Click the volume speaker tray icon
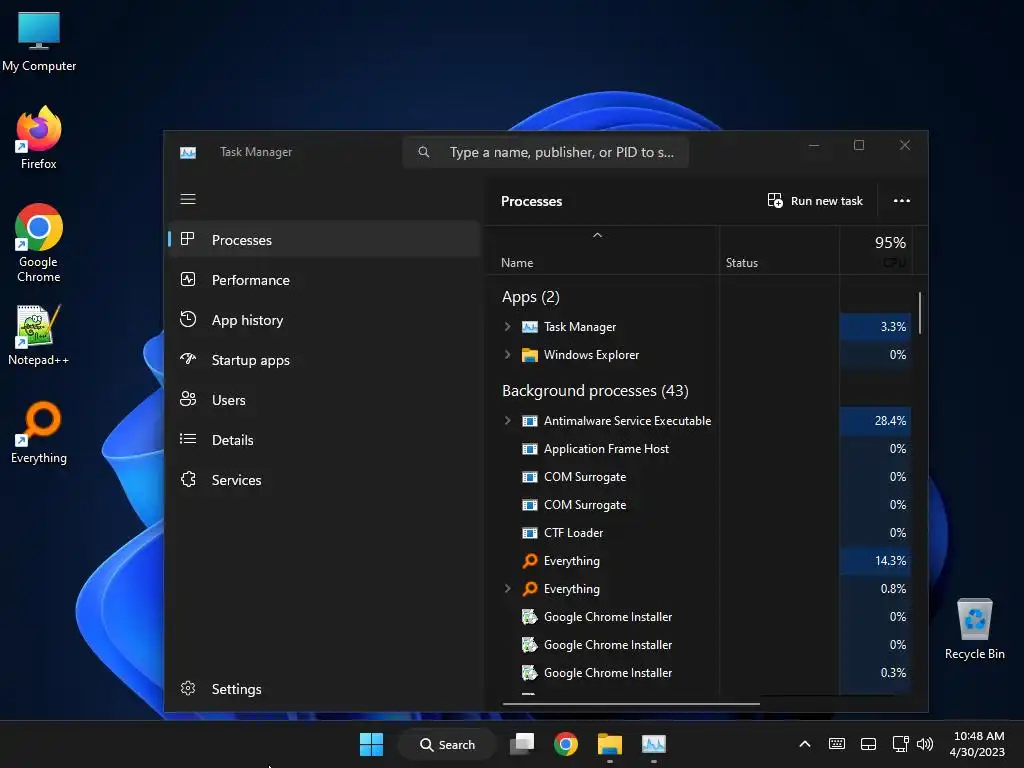The width and height of the screenshot is (1024, 768). pos(925,744)
